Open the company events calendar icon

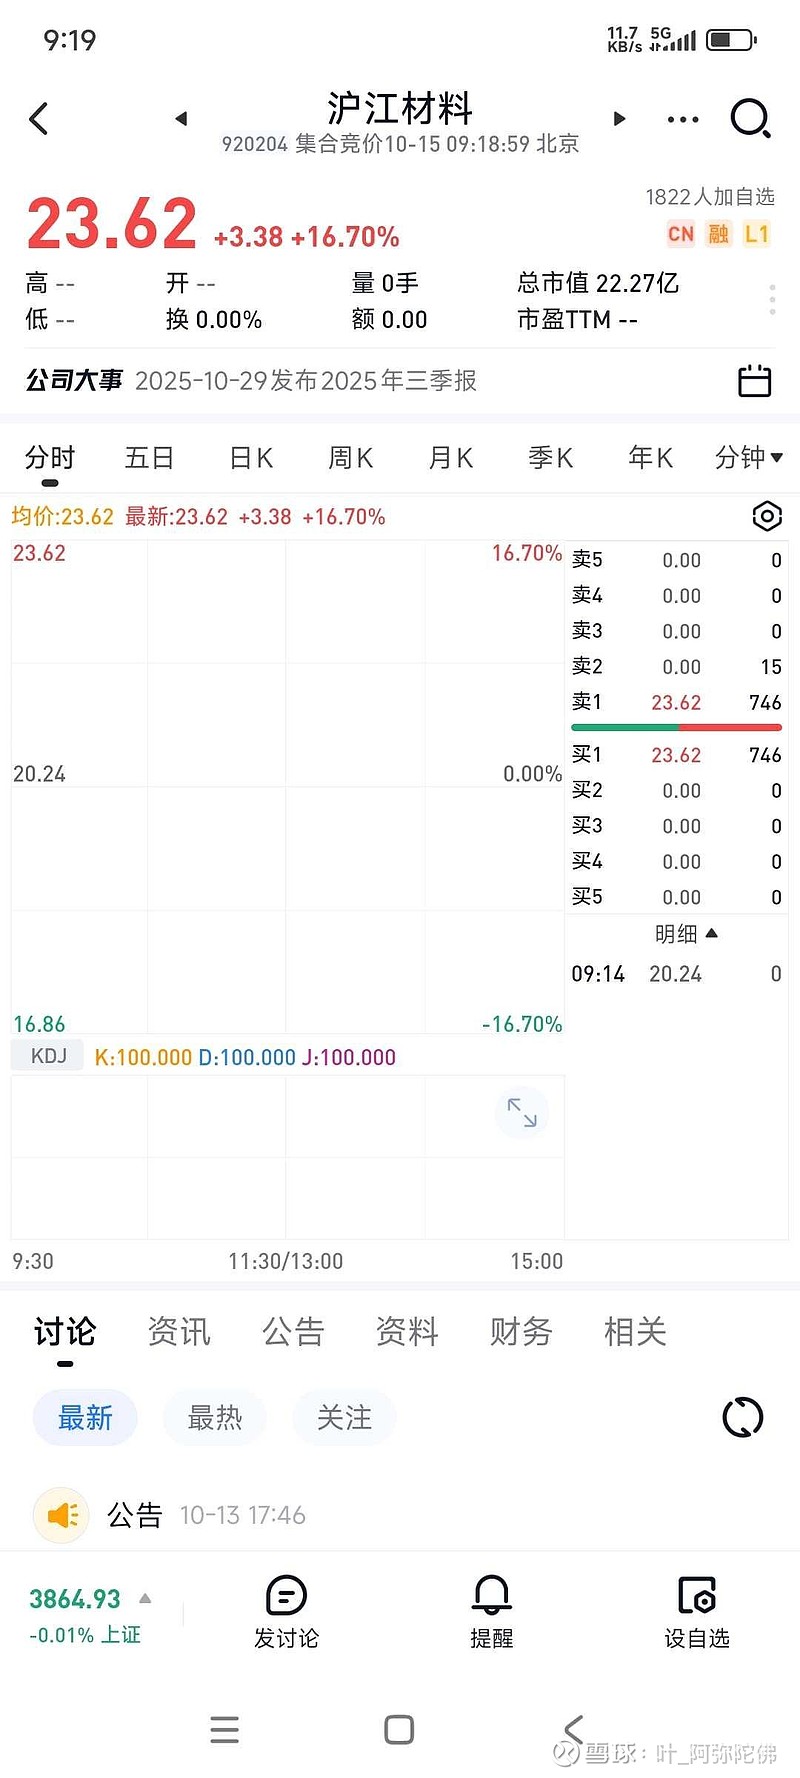click(754, 381)
